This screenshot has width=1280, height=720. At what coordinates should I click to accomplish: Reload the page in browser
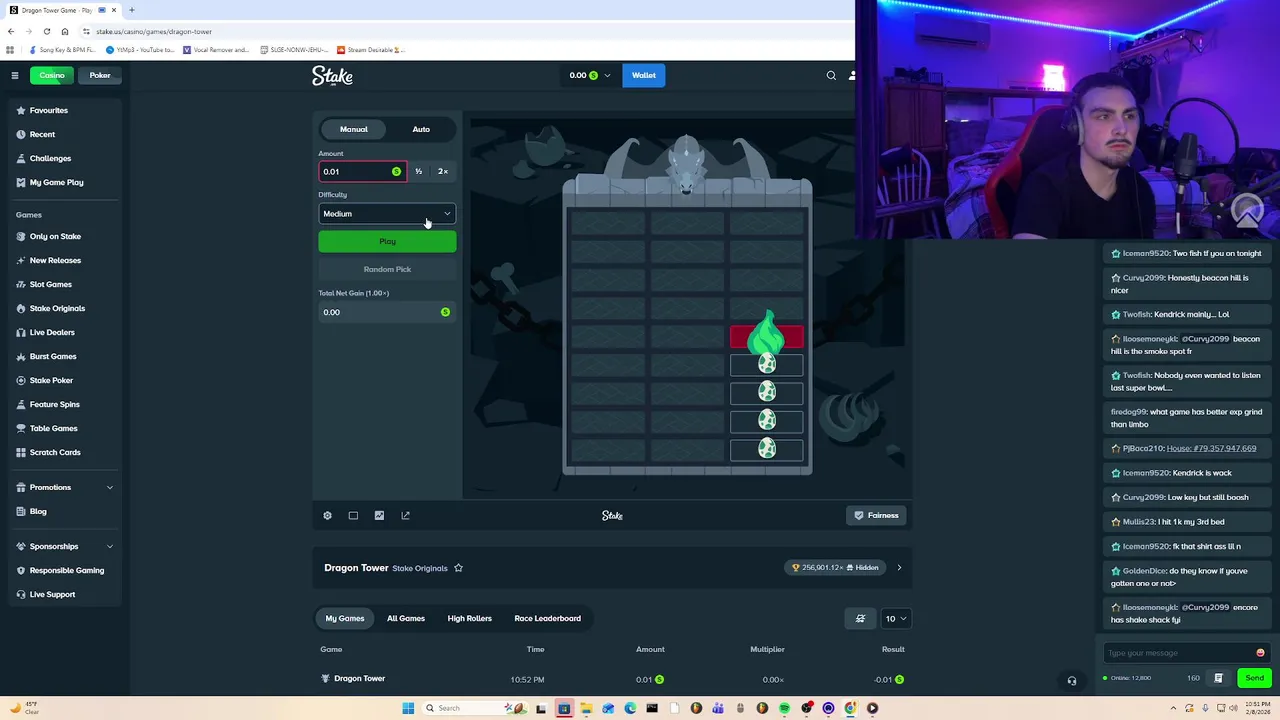click(46, 31)
